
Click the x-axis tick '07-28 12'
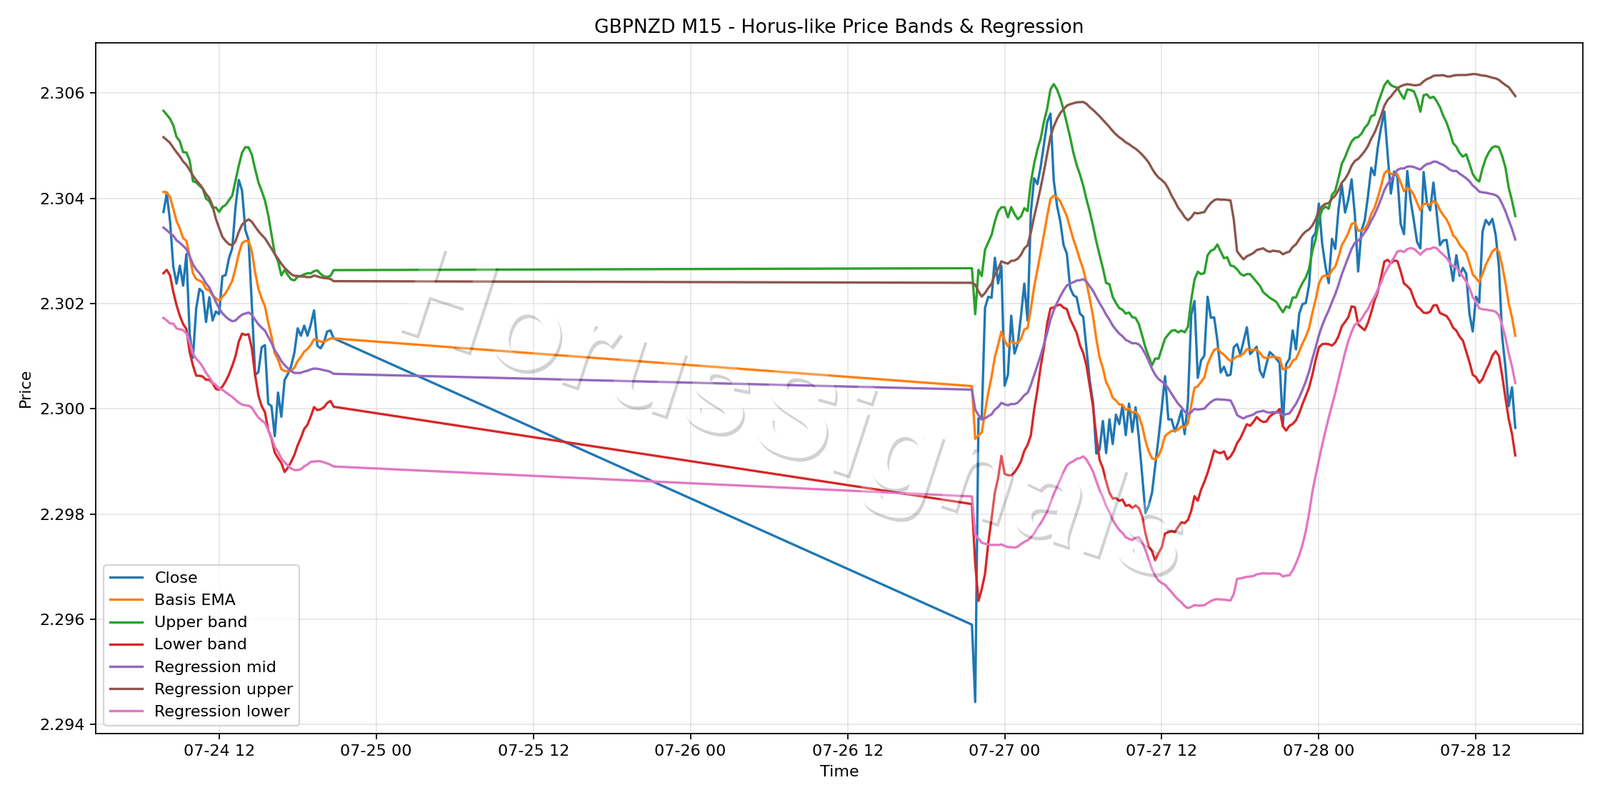[x=1475, y=750]
